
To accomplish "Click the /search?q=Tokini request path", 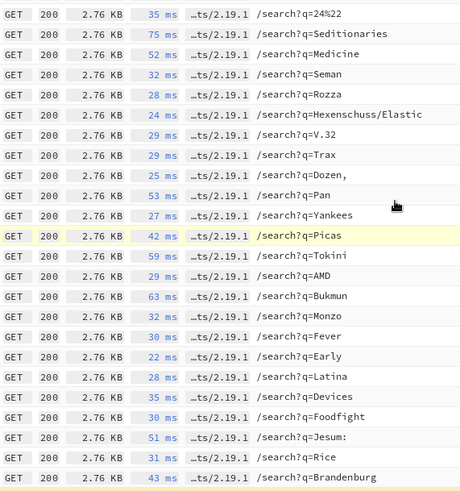I will point(302,256).
